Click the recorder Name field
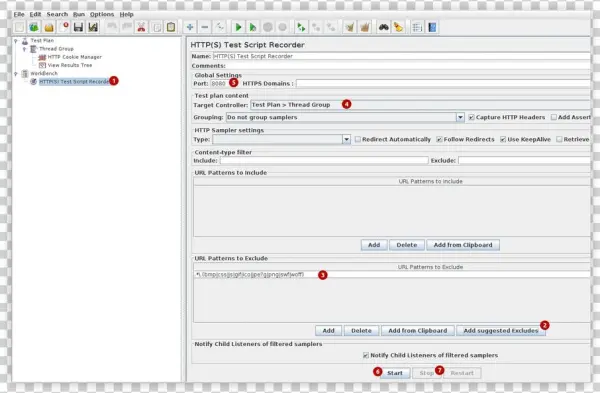Viewport: 600px width, 393px height. (401, 56)
